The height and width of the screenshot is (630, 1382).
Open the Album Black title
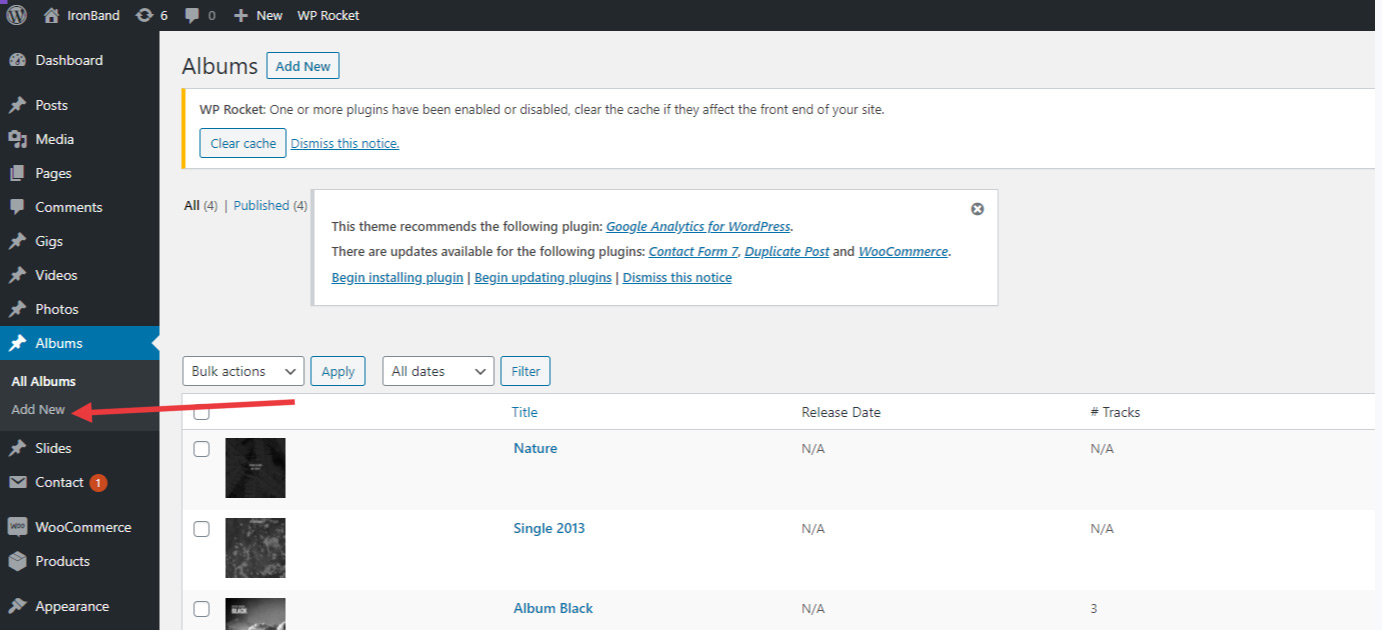(553, 608)
